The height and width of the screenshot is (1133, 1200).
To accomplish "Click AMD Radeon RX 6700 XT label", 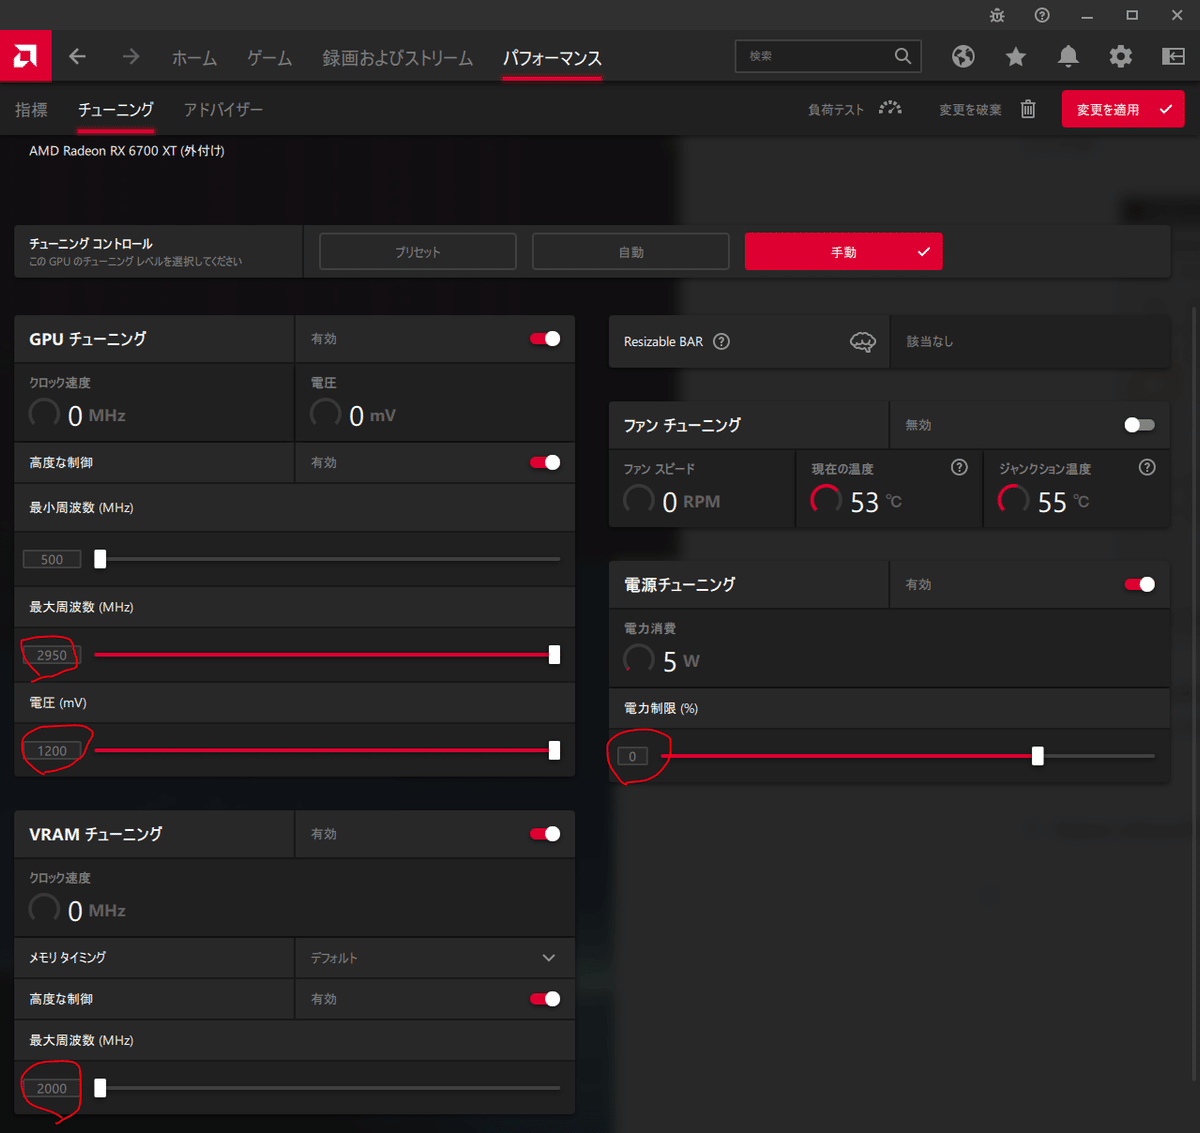I will [127, 151].
